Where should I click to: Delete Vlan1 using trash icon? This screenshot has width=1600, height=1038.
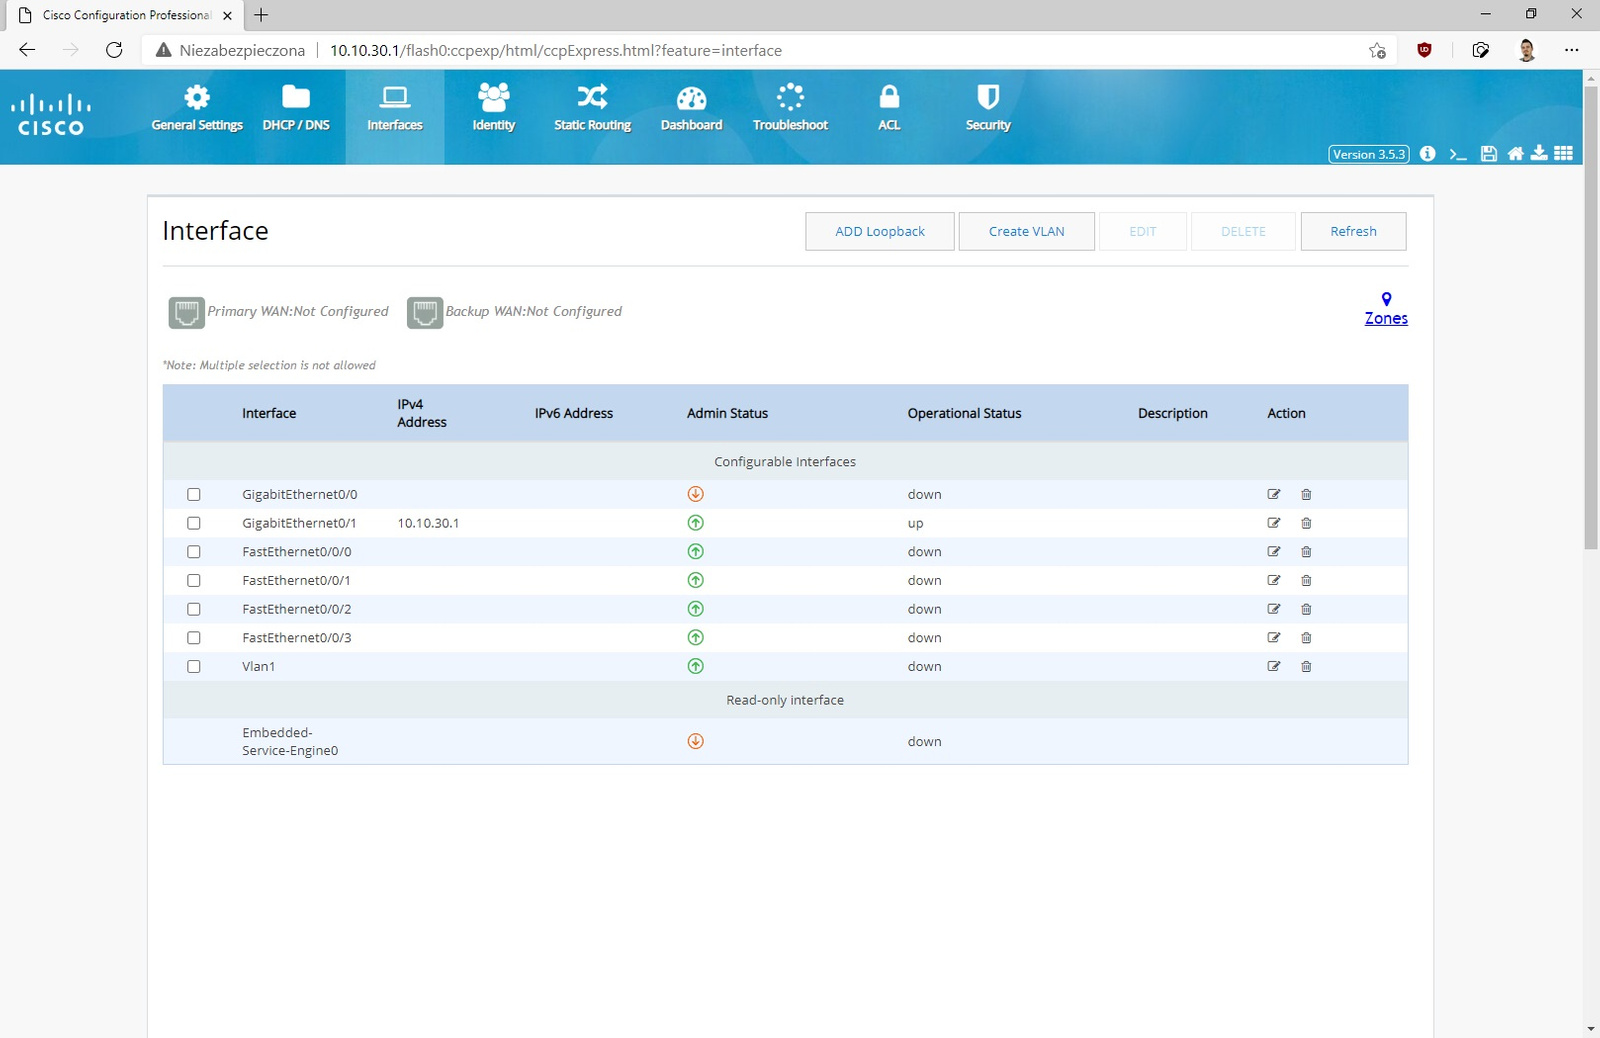click(1306, 667)
